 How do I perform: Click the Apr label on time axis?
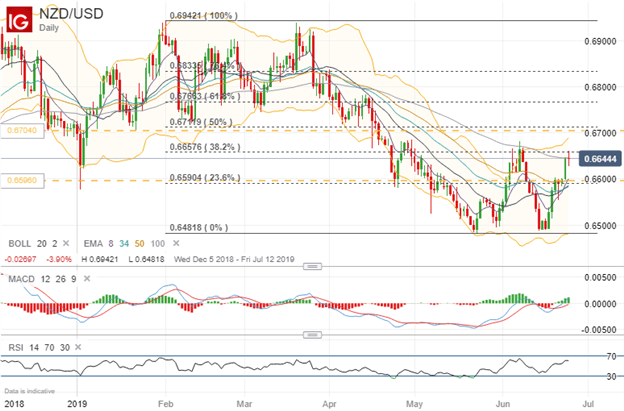click(x=329, y=404)
